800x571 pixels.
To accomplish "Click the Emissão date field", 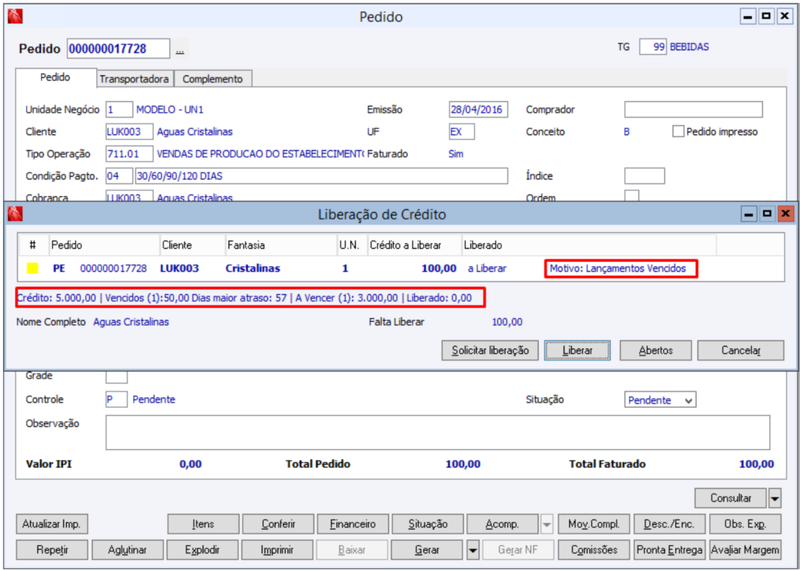I will pyautogui.click(x=479, y=109).
